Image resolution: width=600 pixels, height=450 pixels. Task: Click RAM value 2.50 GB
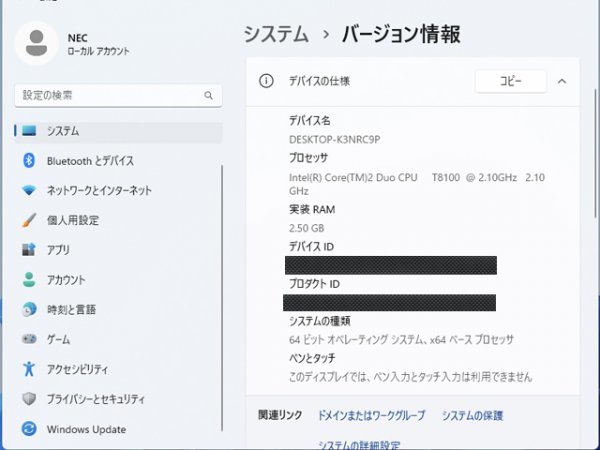(307, 228)
